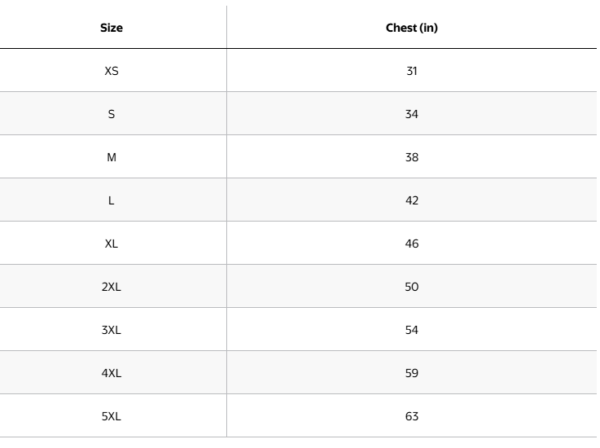
Task: Select the L size cell
Action: pos(112,200)
